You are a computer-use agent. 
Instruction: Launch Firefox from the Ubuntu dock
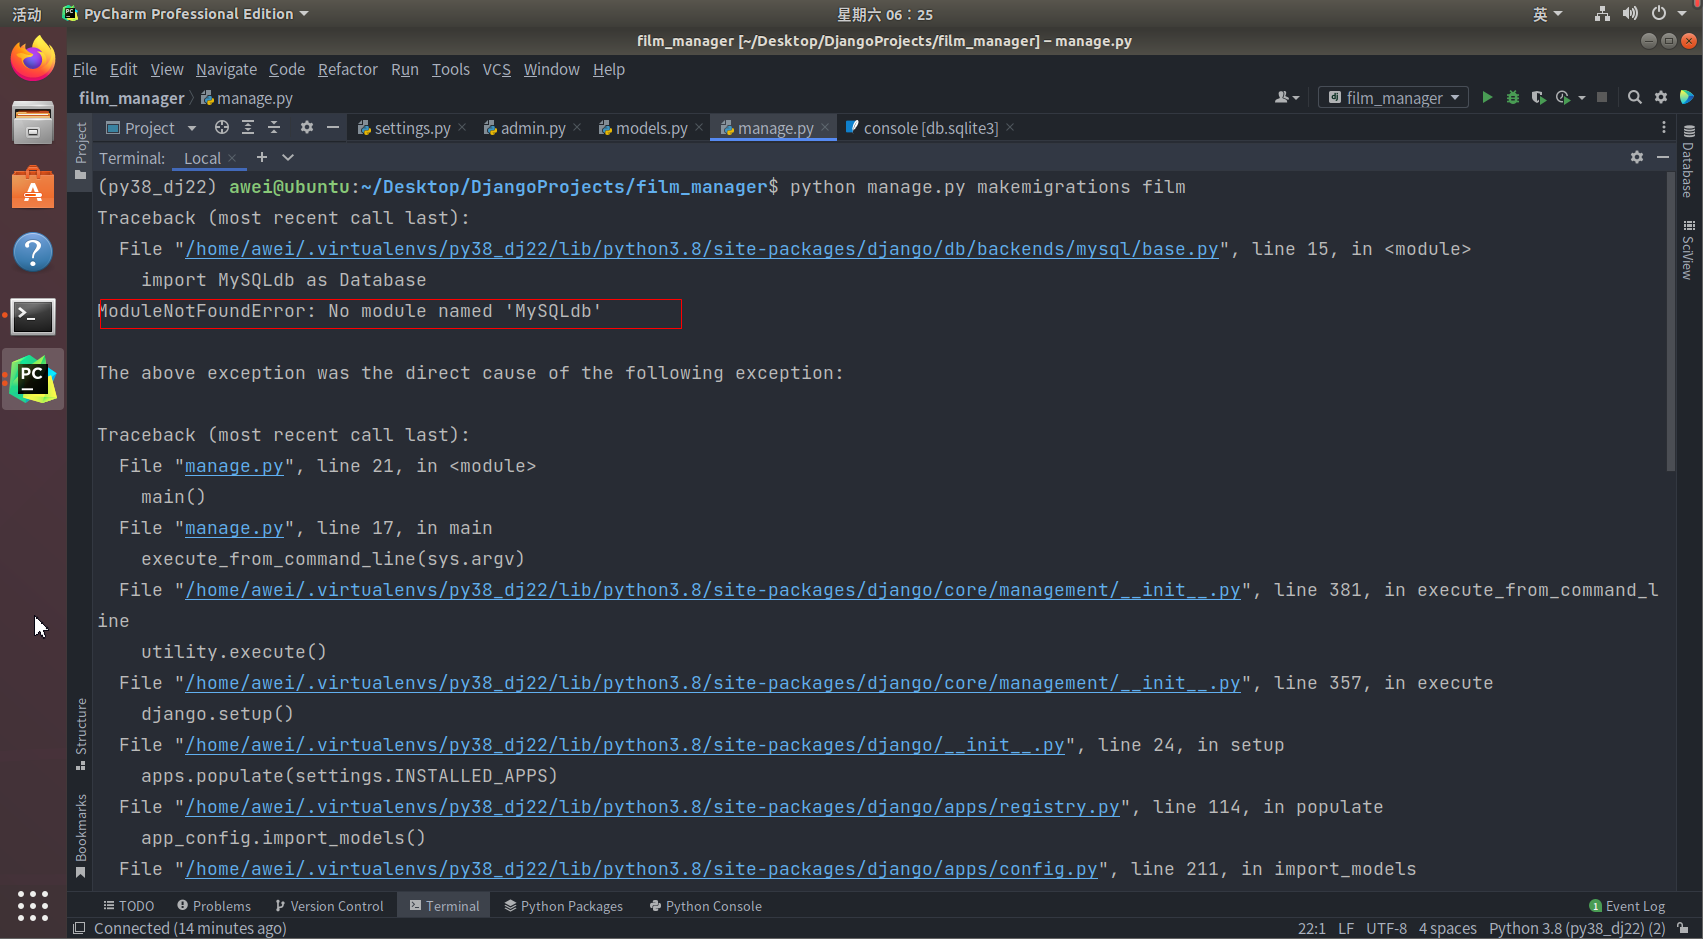tap(33, 59)
